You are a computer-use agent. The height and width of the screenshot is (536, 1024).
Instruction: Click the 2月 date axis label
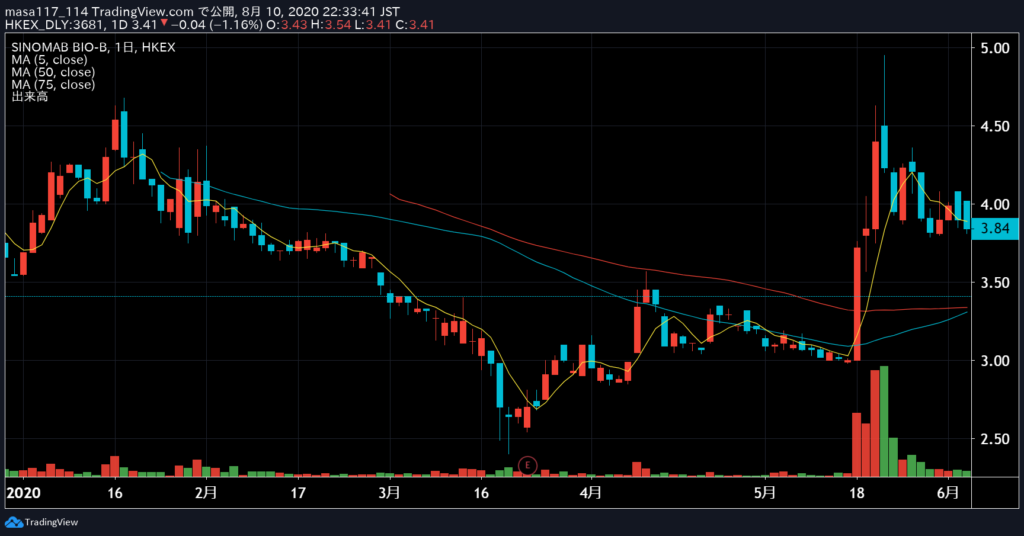(x=206, y=493)
